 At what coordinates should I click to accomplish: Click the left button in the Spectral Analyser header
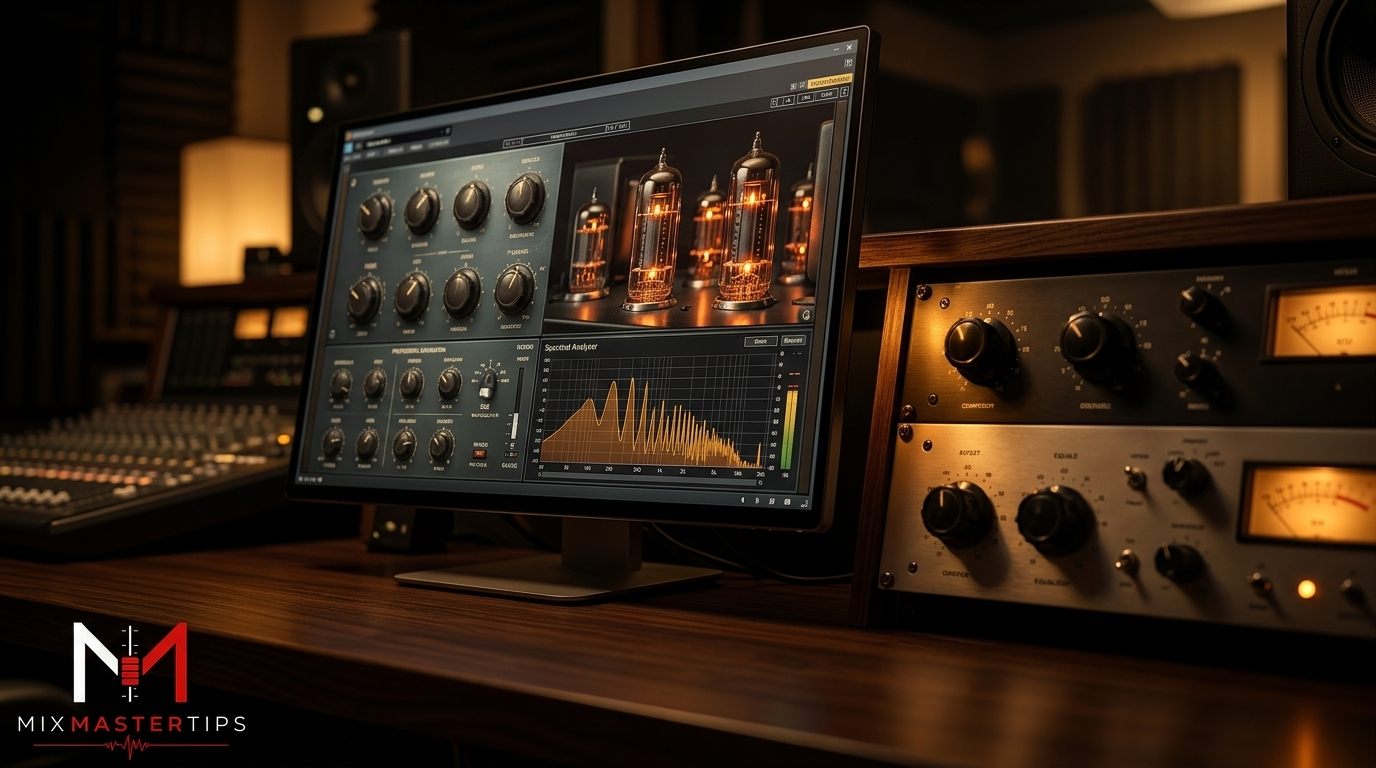pyautogui.click(x=760, y=341)
